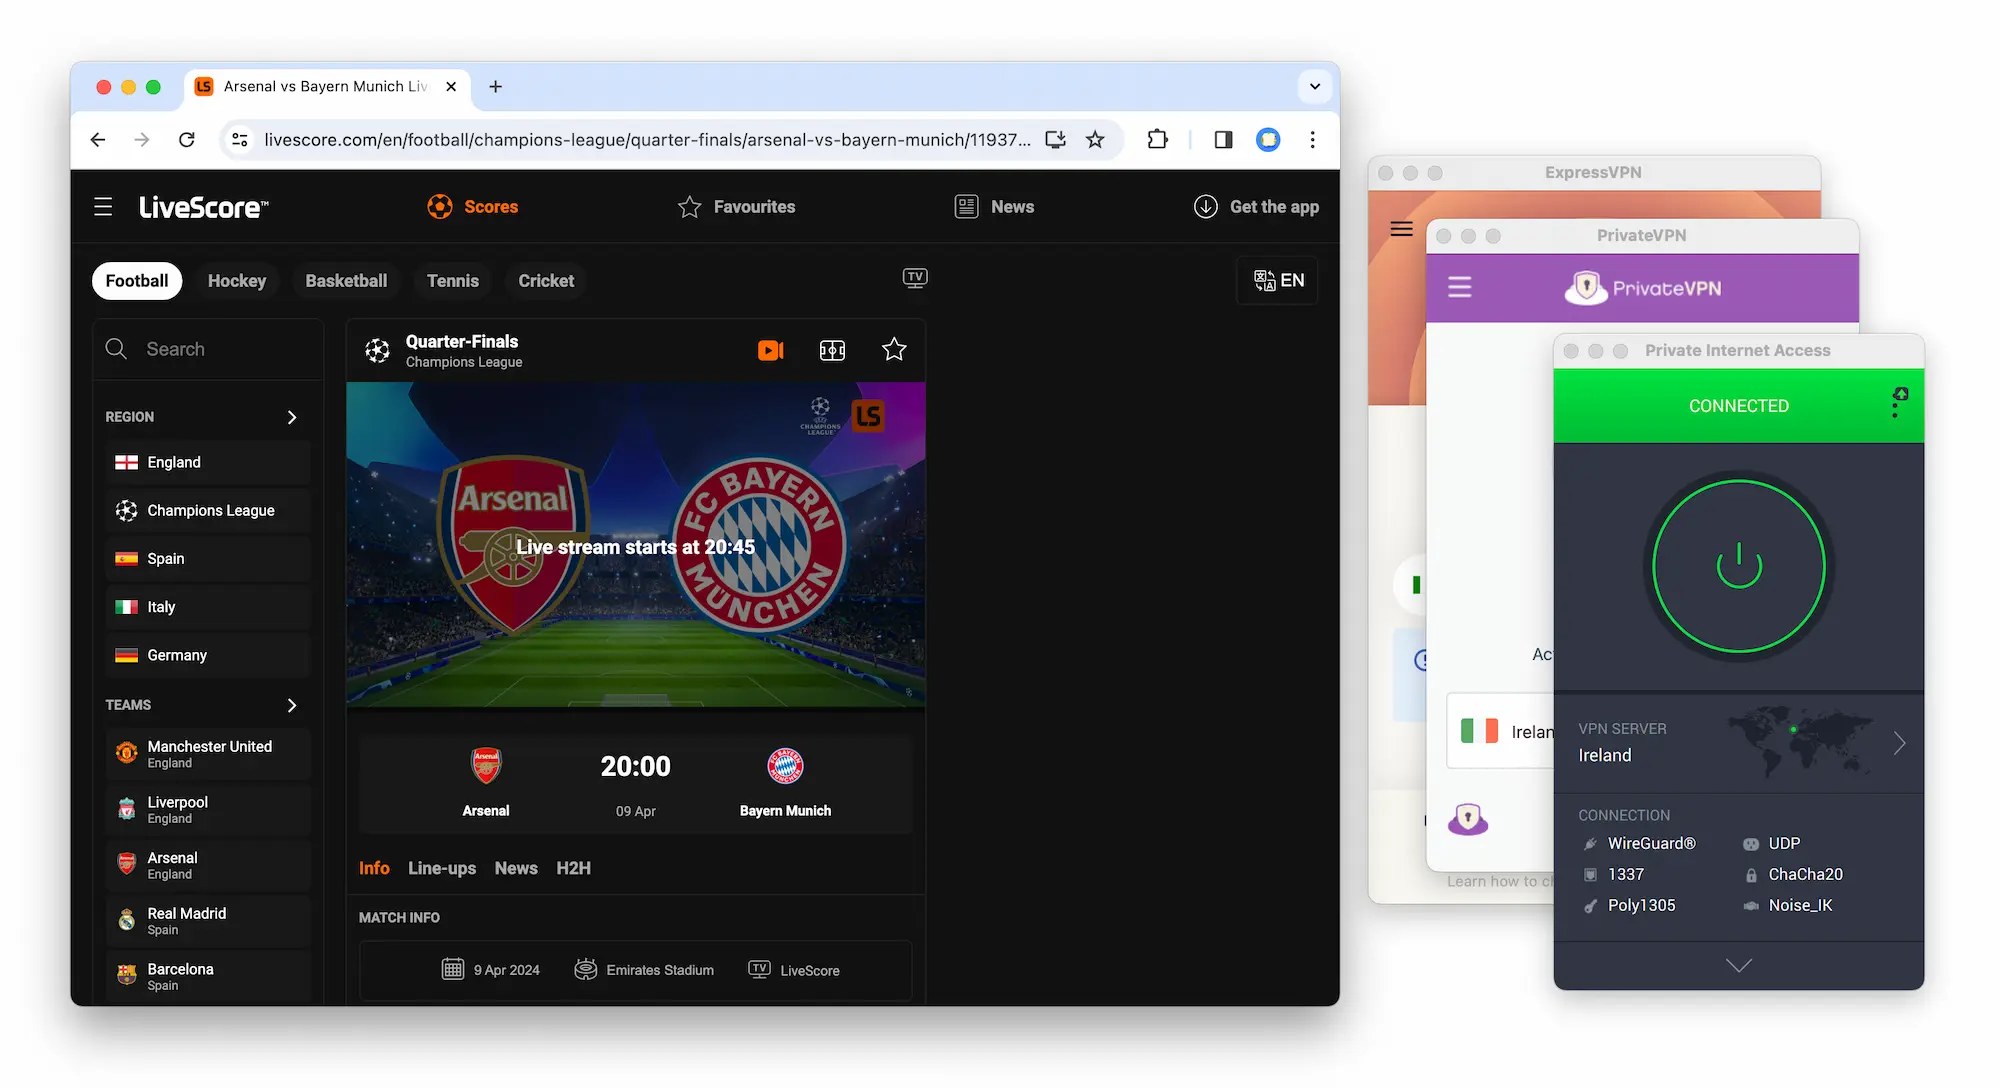Click the Private Internet Access power button
2000x1088 pixels.
[x=1737, y=563]
